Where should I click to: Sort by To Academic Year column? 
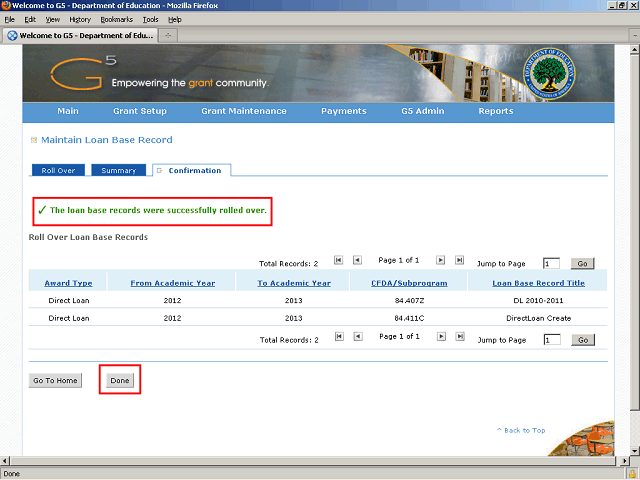(x=294, y=283)
